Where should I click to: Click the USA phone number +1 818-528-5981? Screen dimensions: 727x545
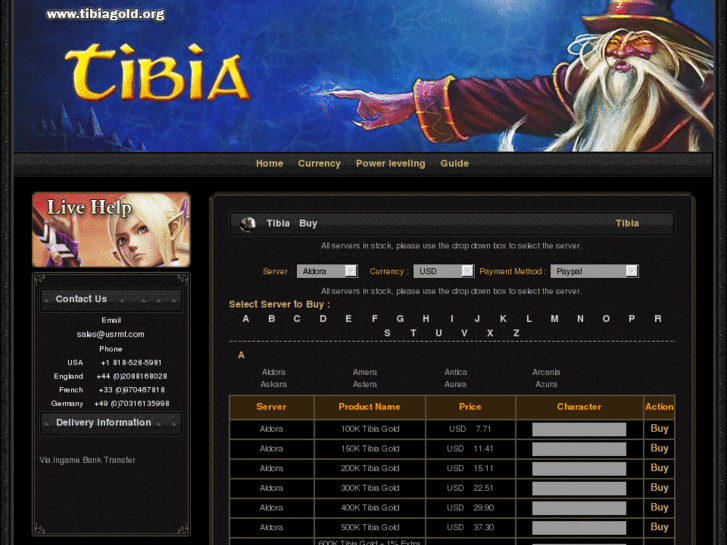(131, 362)
